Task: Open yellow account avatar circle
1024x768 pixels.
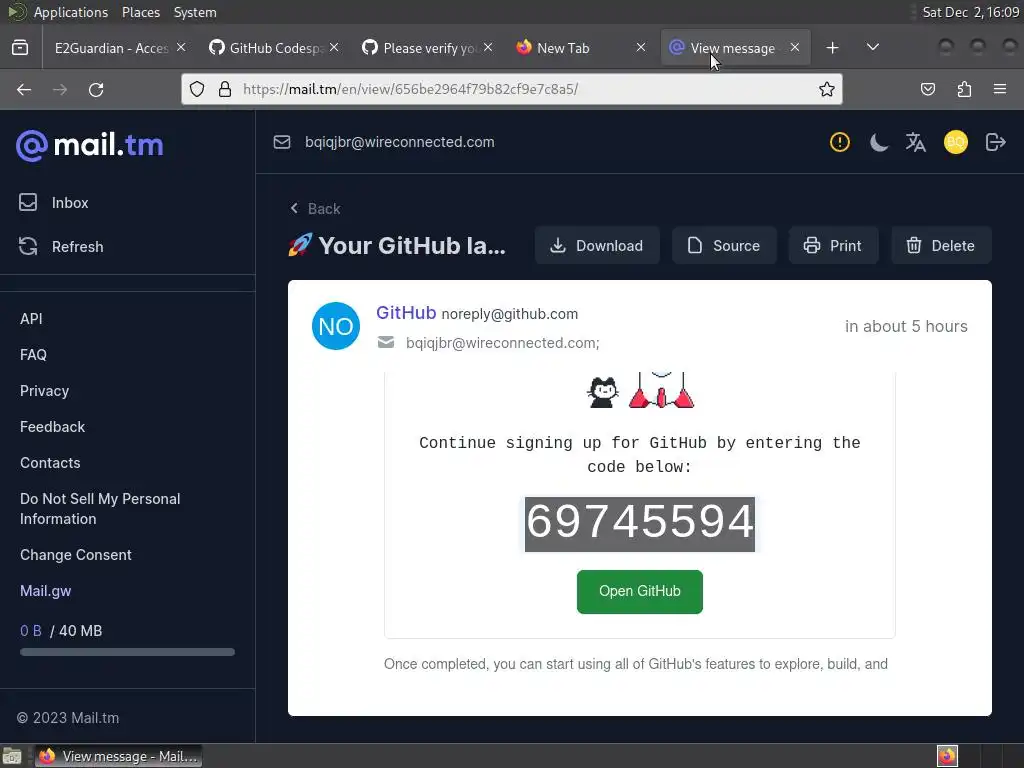Action: 955,142
